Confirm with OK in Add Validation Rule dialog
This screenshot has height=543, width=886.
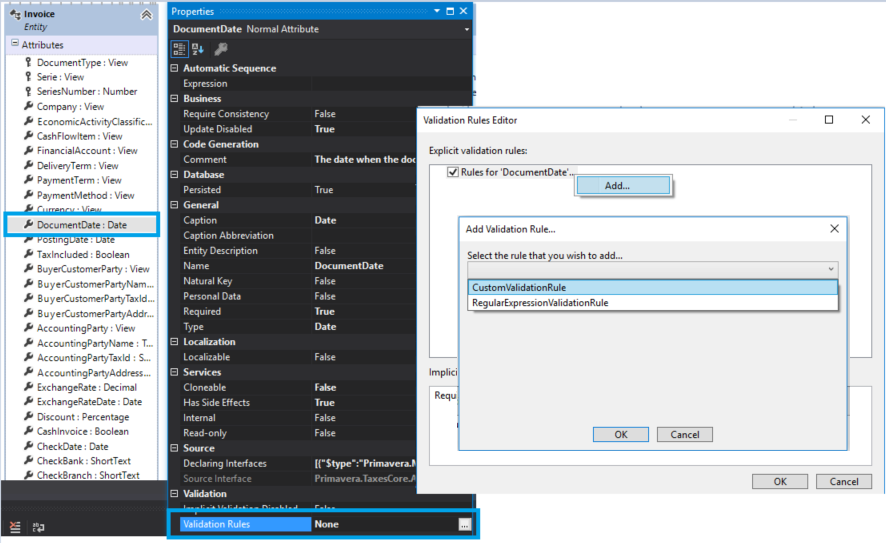tap(620, 435)
